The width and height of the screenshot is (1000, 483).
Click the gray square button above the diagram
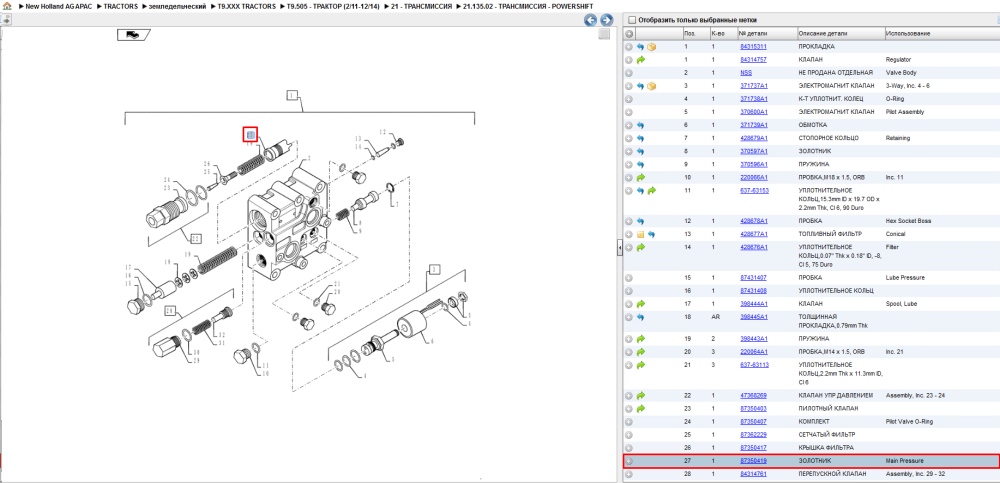pyautogui.click(x=604, y=35)
